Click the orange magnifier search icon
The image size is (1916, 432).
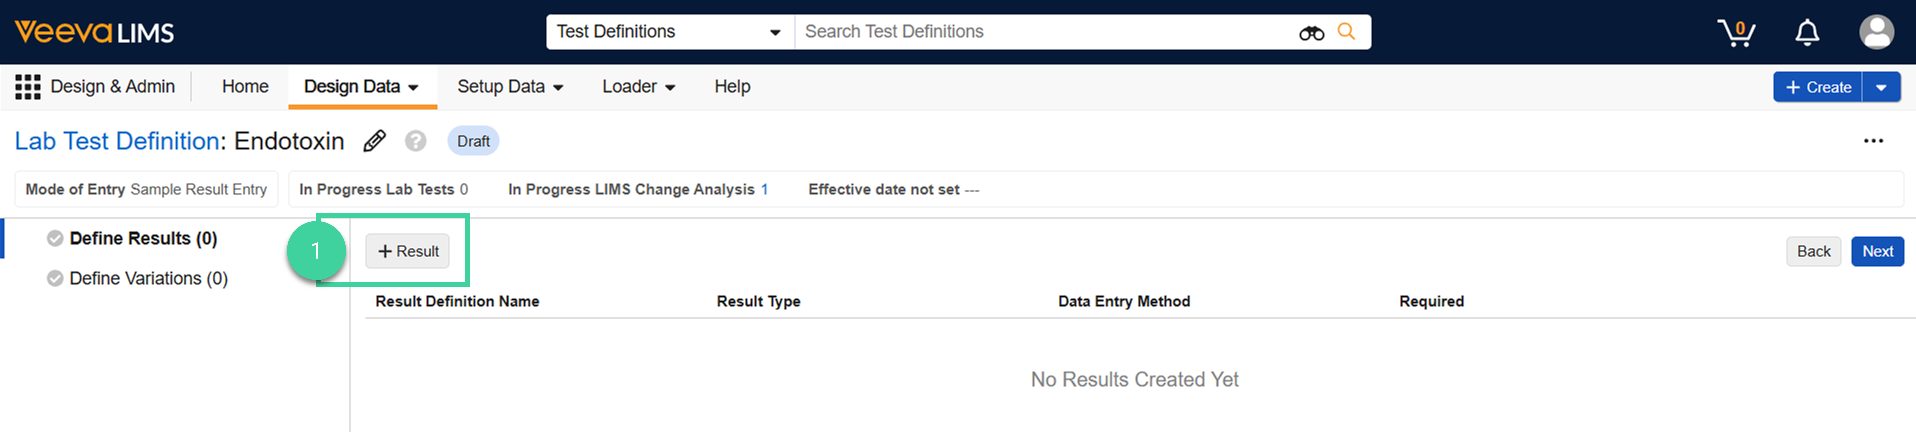(1347, 32)
